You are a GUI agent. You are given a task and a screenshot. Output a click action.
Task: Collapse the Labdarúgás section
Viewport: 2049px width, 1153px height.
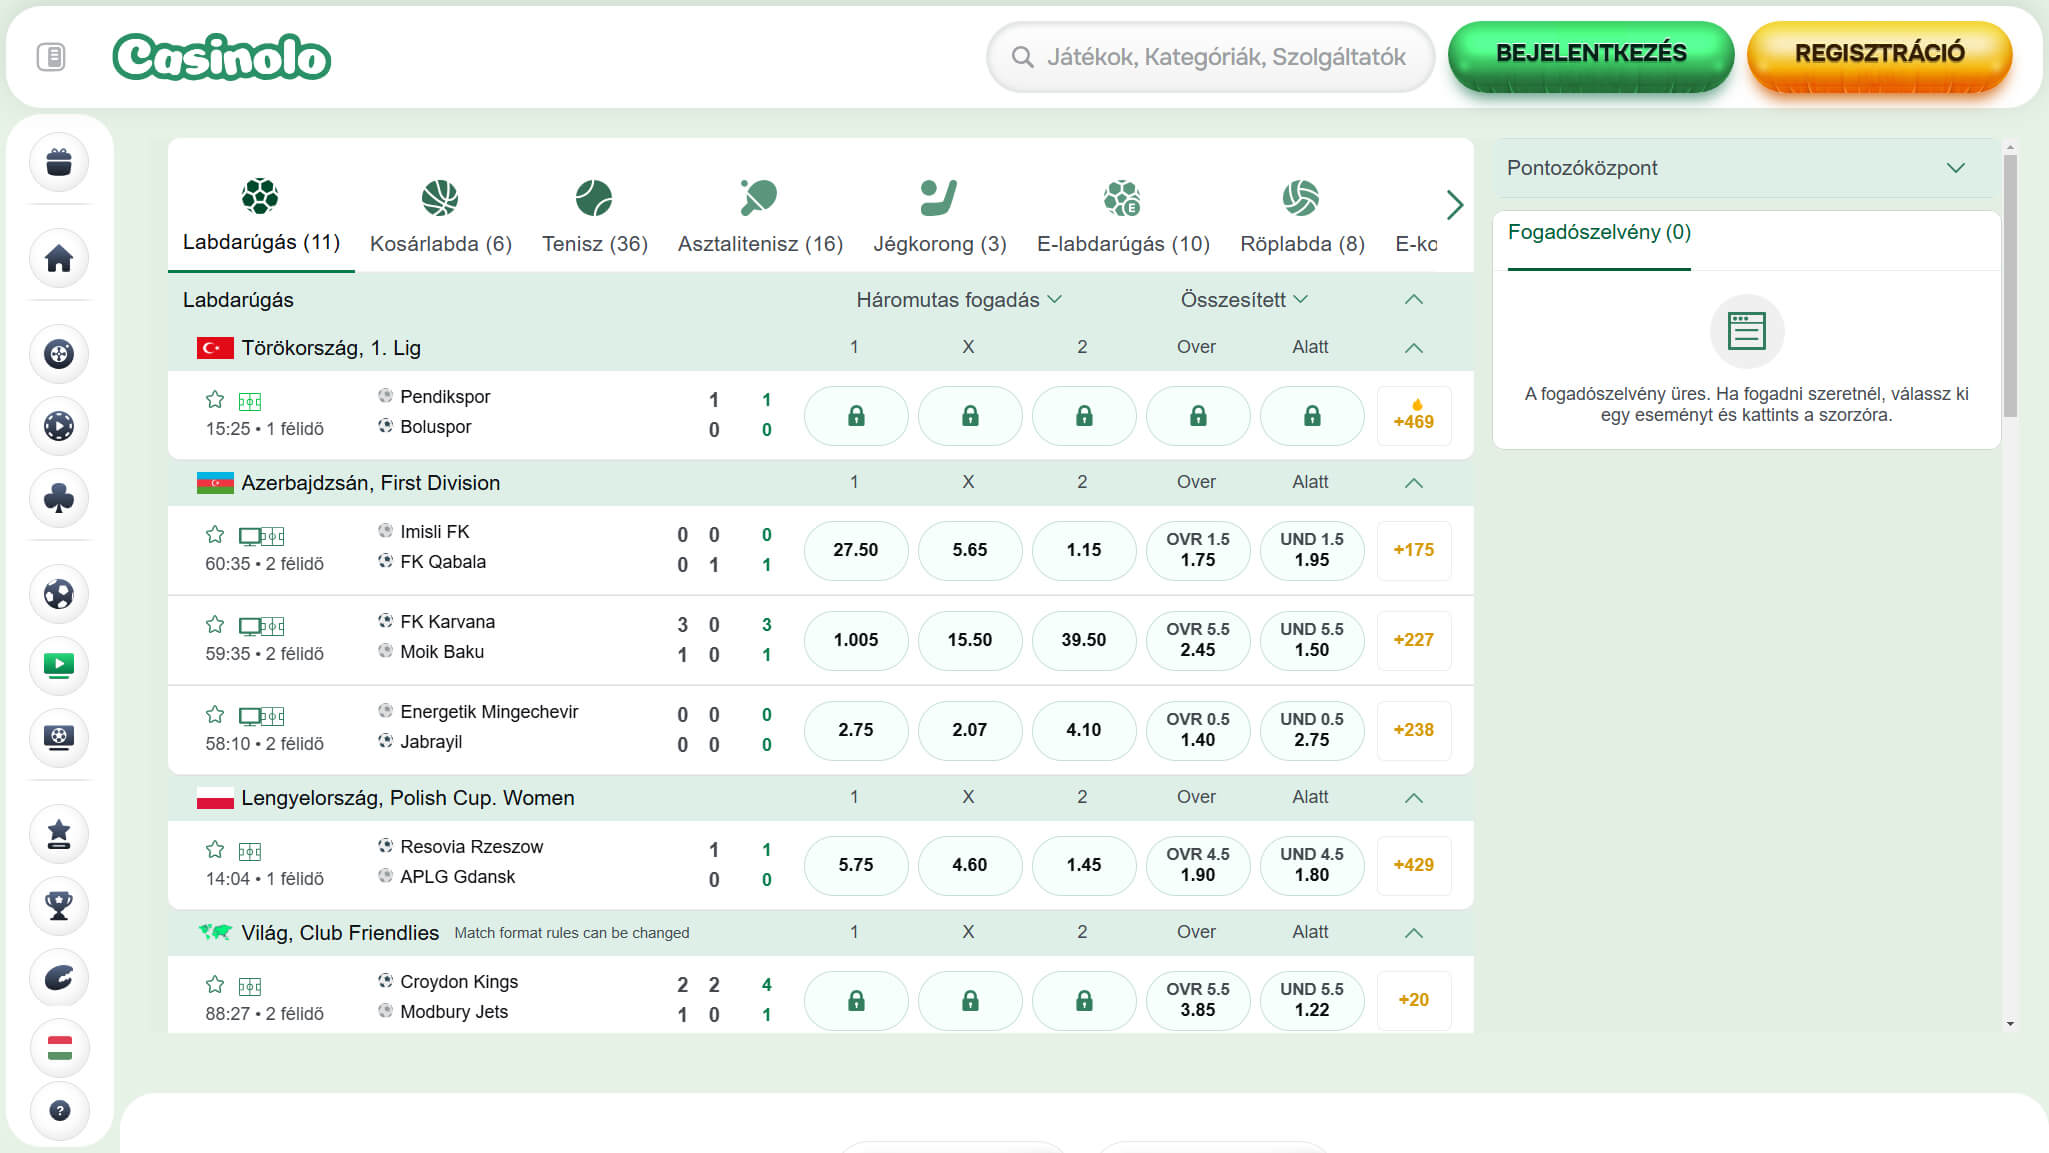1414,300
